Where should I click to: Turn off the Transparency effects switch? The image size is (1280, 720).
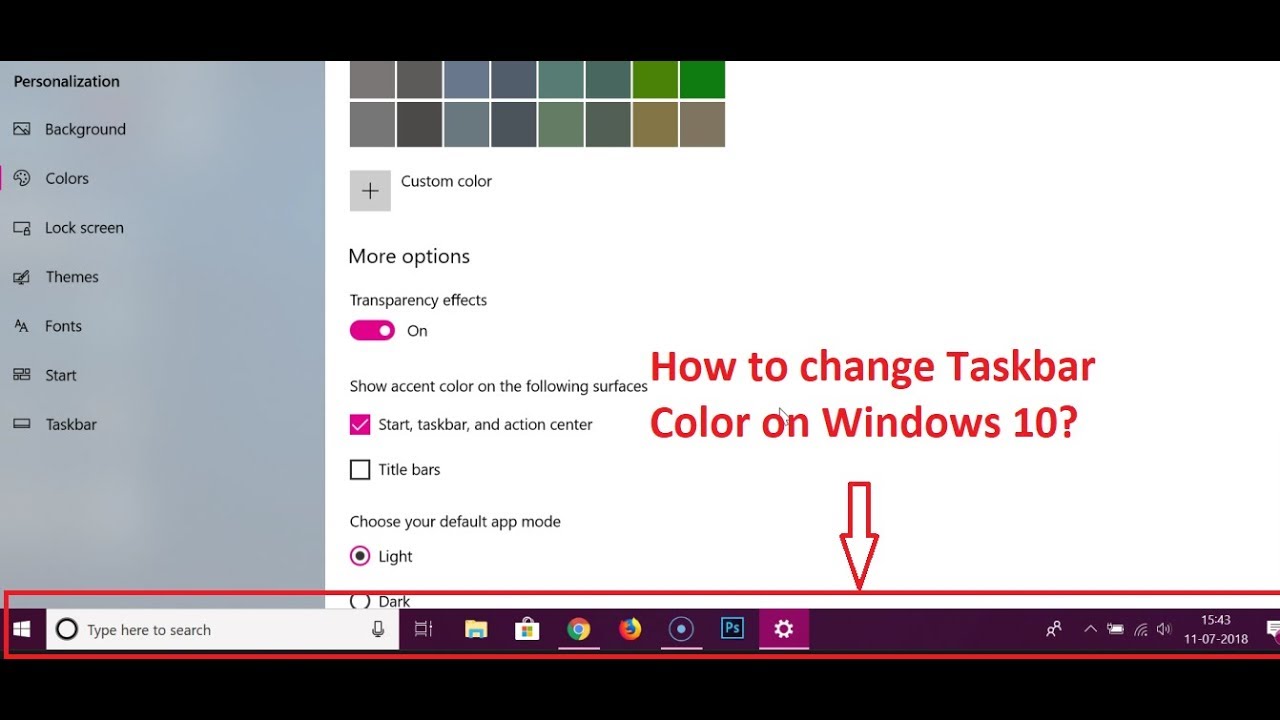pos(372,331)
